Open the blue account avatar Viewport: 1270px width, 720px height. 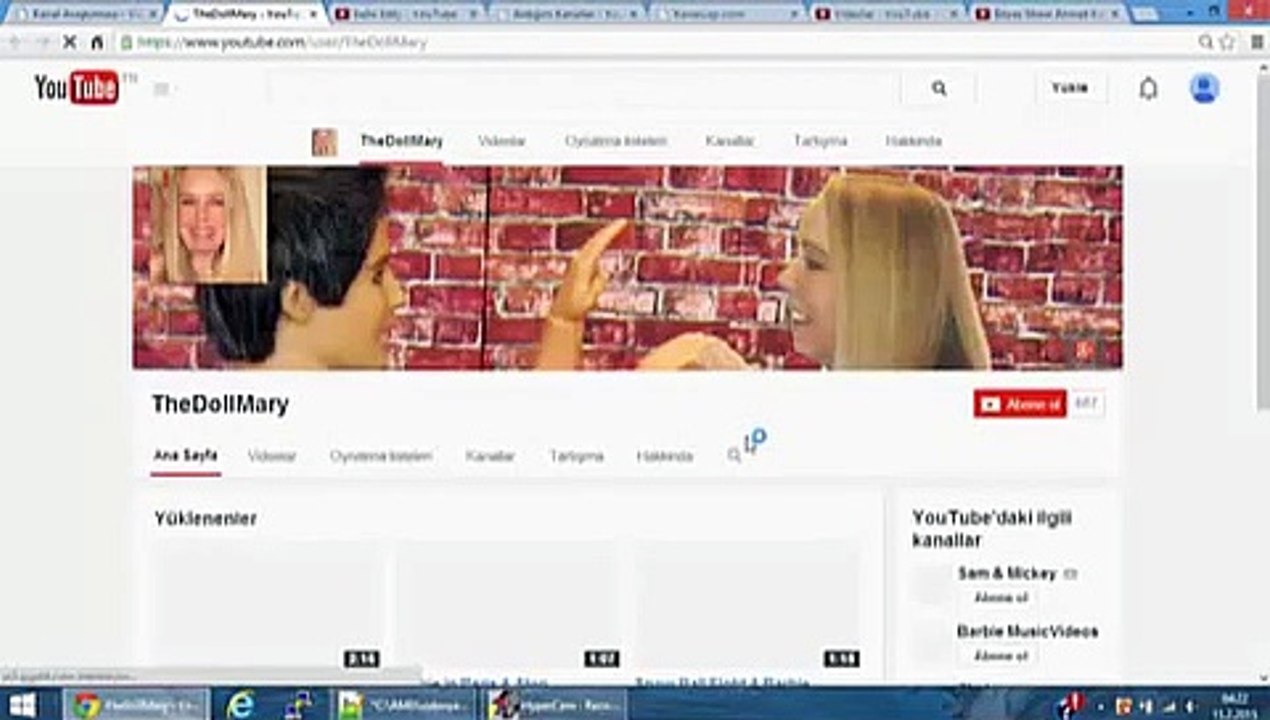tap(1204, 88)
